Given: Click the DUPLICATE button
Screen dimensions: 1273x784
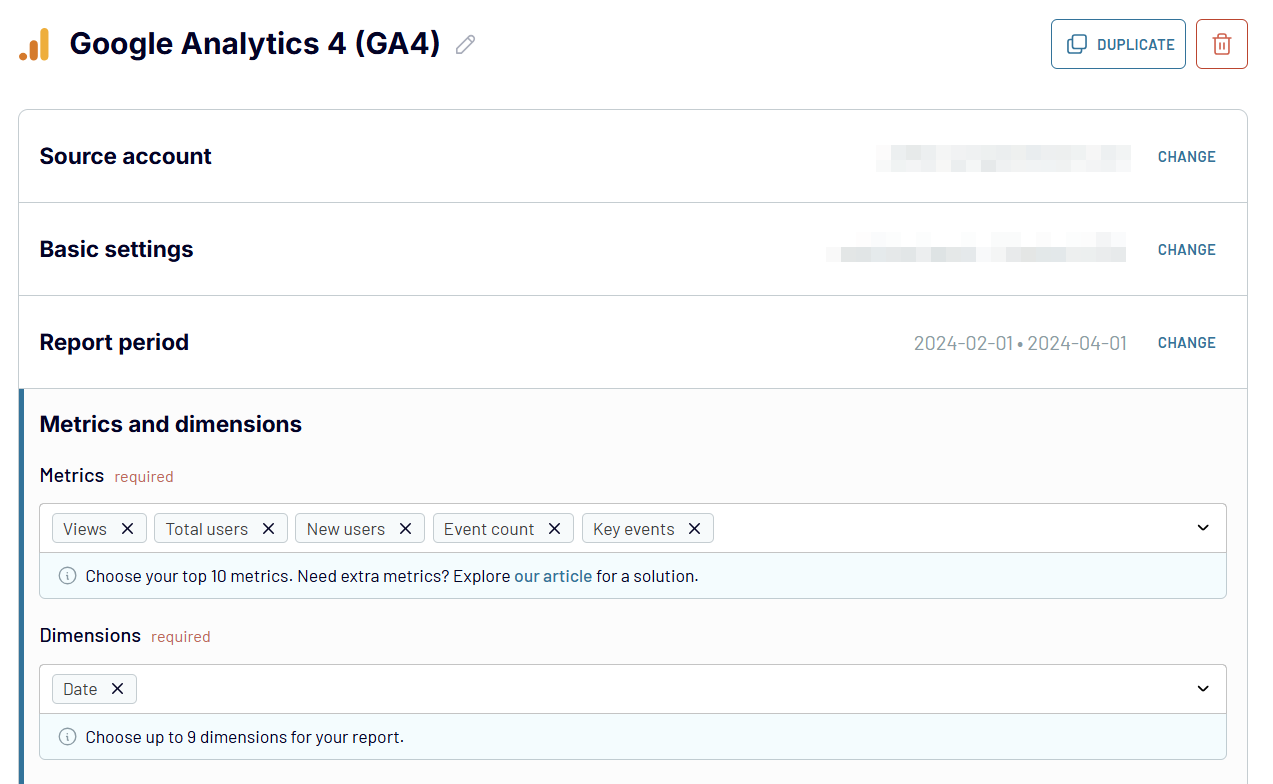Looking at the screenshot, I should (1117, 44).
